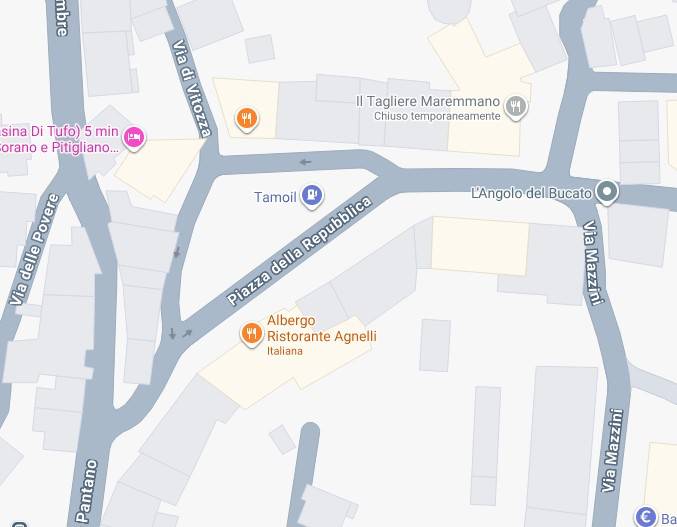Open the Sorano e Pitigliano lodging label
This screenshot has height=527, width=677.
coord(60,148)
